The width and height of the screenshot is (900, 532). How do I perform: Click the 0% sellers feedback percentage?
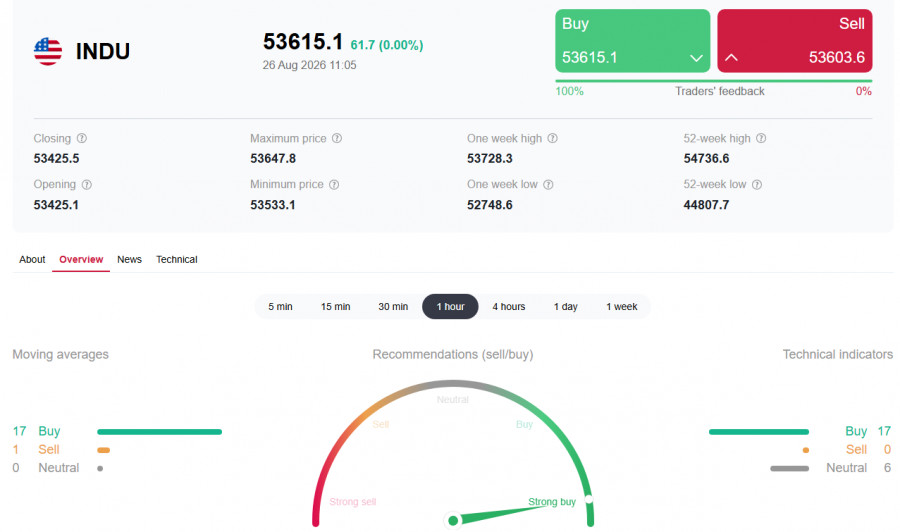[x=863, y=91]
